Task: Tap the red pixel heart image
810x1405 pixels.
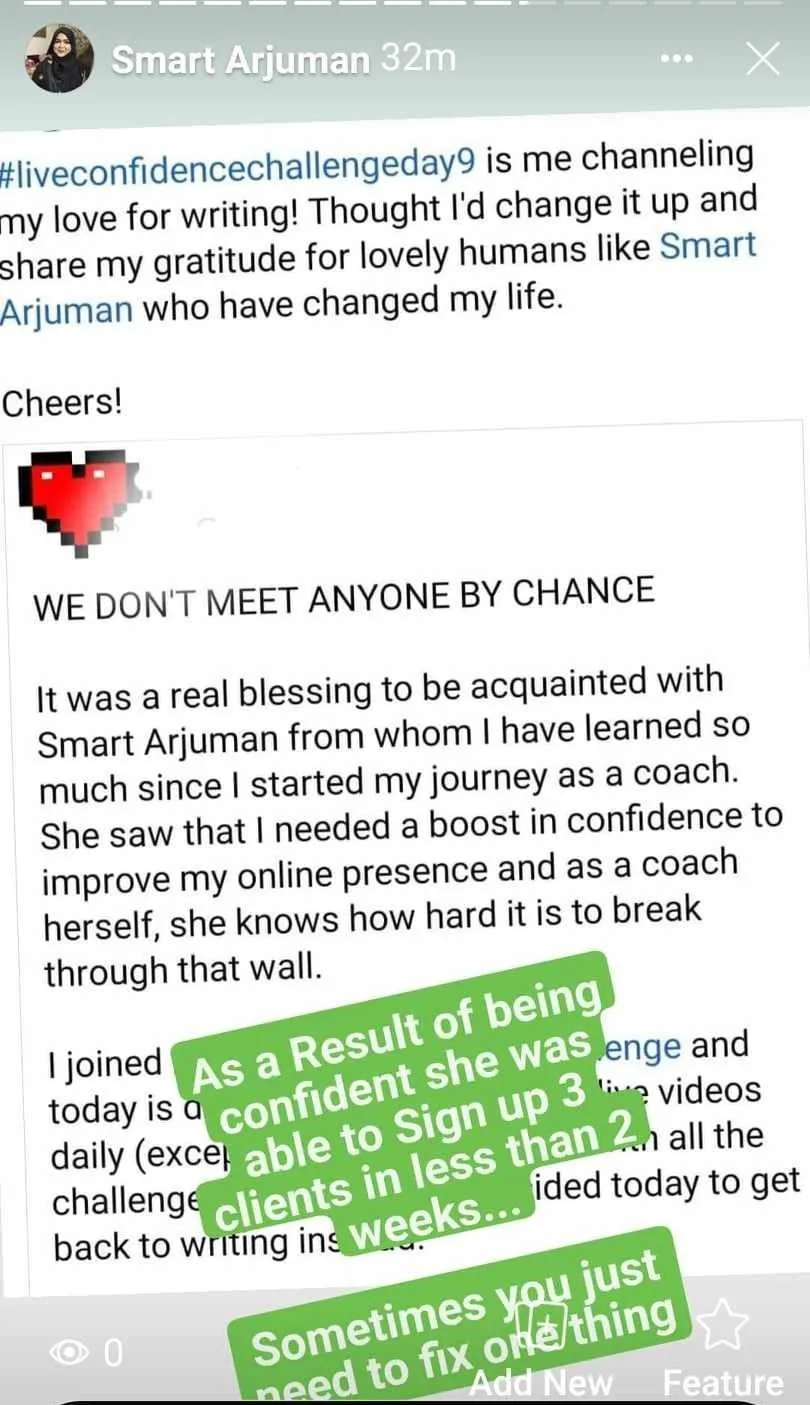Action: tap(84, 503)
